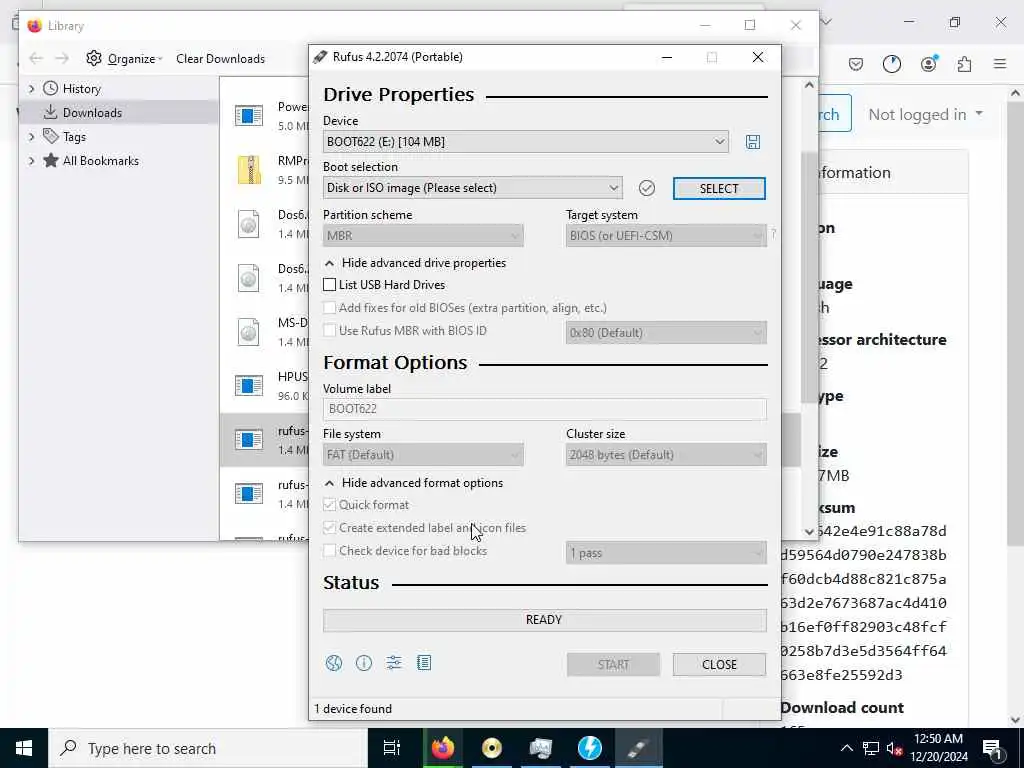Click the save device image icon in Rufus
The width and height of the screenshot is (1024, 768).
click(752, 142)
